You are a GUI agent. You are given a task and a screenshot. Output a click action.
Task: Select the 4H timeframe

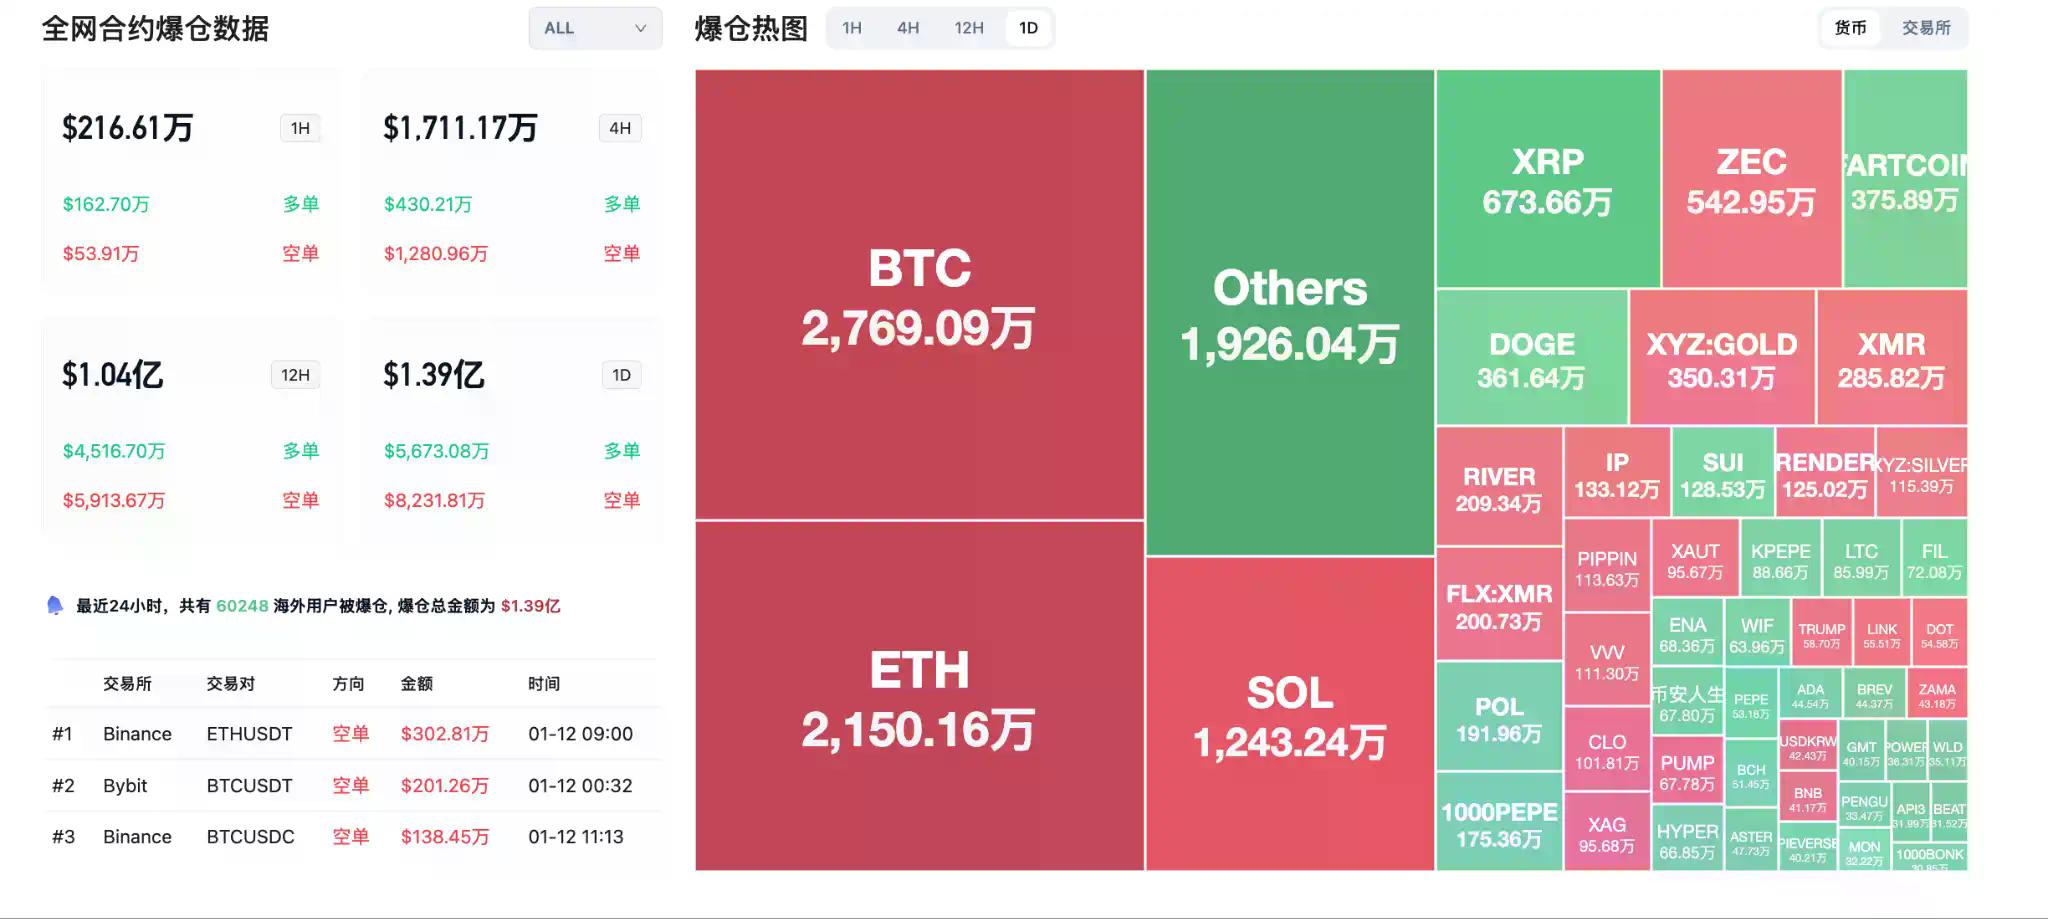pyautogui.click(x=908, y=28)
